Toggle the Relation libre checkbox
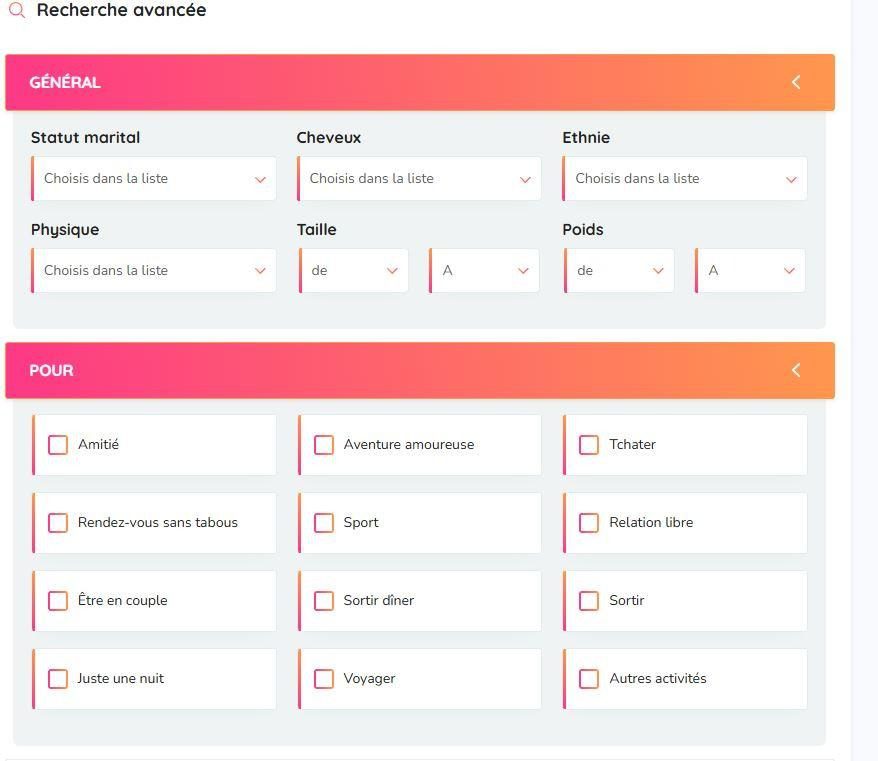Viewport: 878px width, 761px height. [x=589, y=523]
